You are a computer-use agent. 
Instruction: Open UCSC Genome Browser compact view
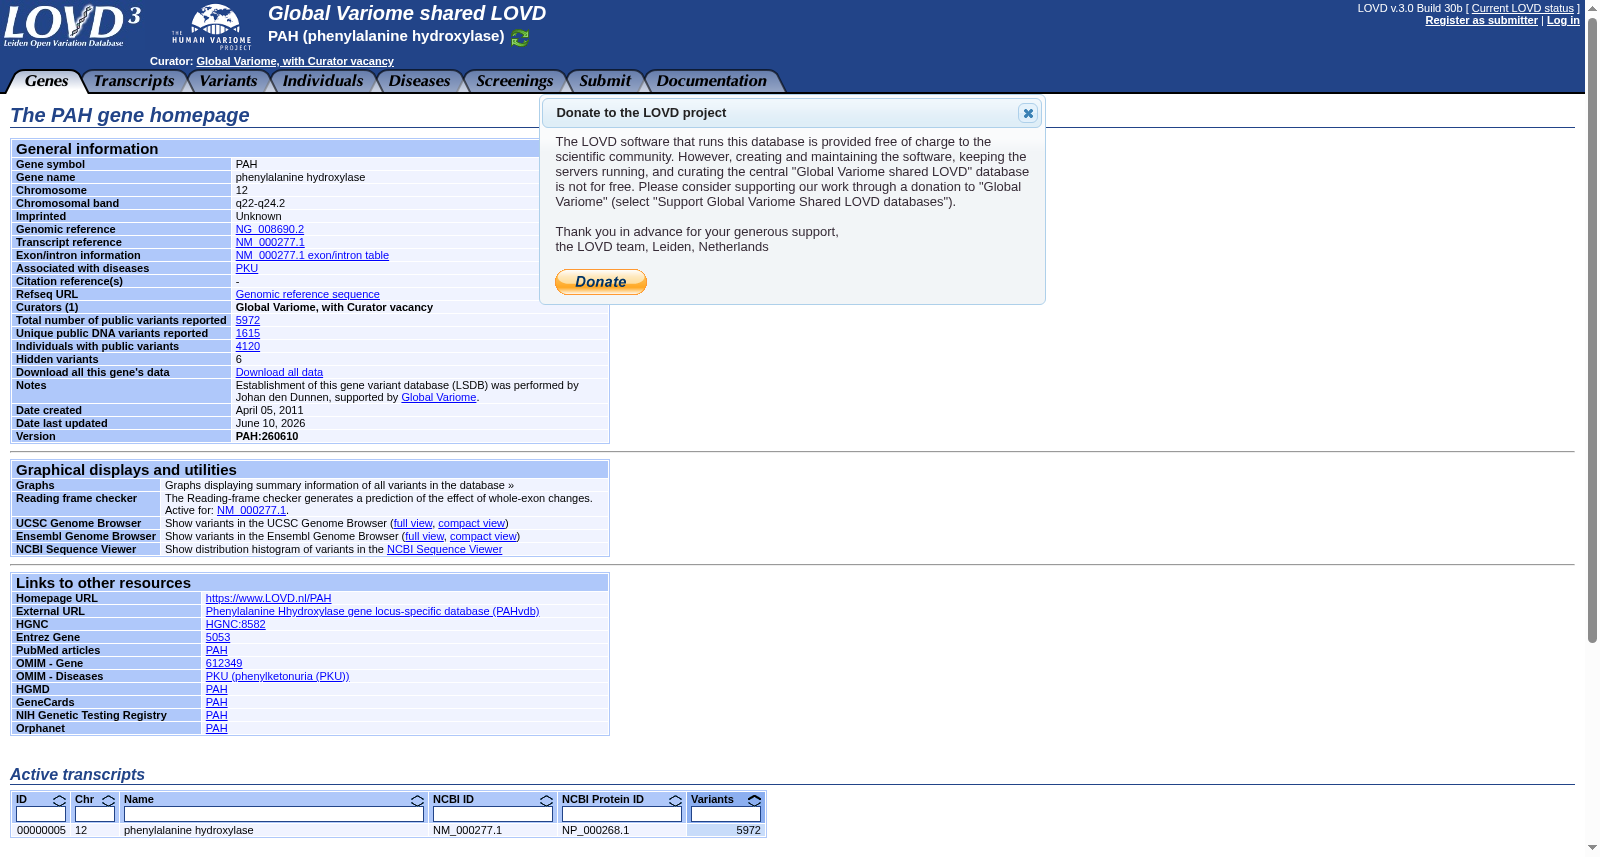coord(471,523)
